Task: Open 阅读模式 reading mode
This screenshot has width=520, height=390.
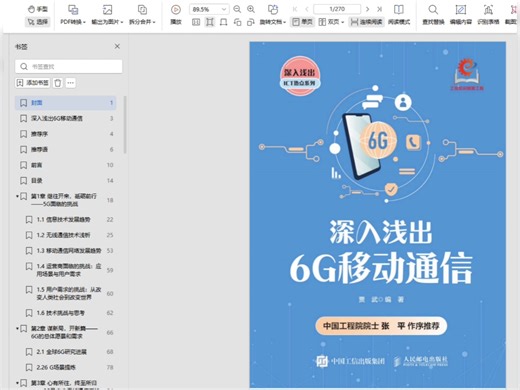Action: [x=399, y=15]
